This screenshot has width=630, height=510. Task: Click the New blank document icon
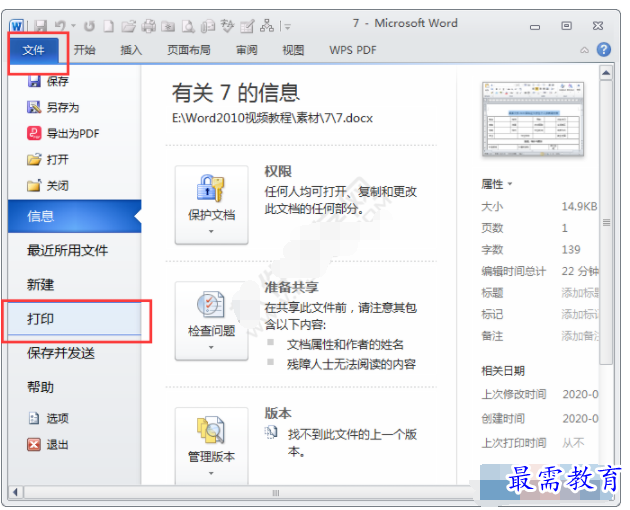click(x=108, y=27)
